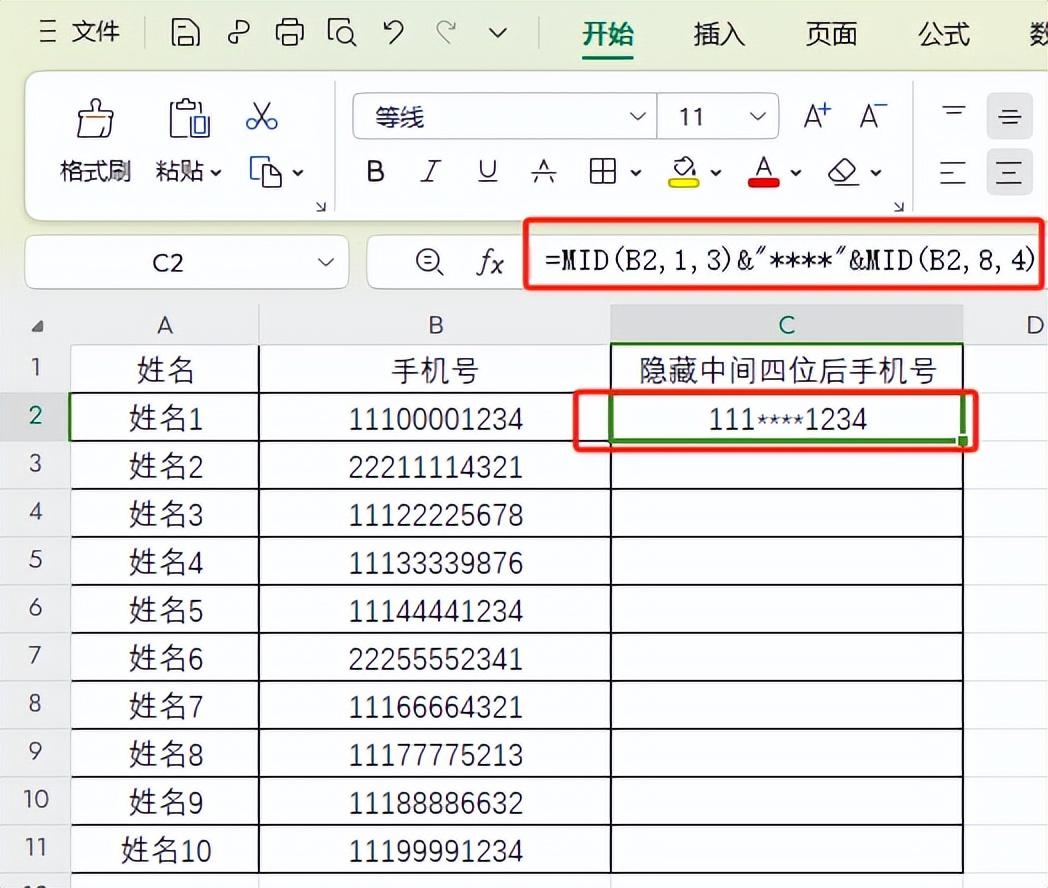Switch to the 公式 tab
This screenshot has height=888, width=1048.
pos(943,33)
